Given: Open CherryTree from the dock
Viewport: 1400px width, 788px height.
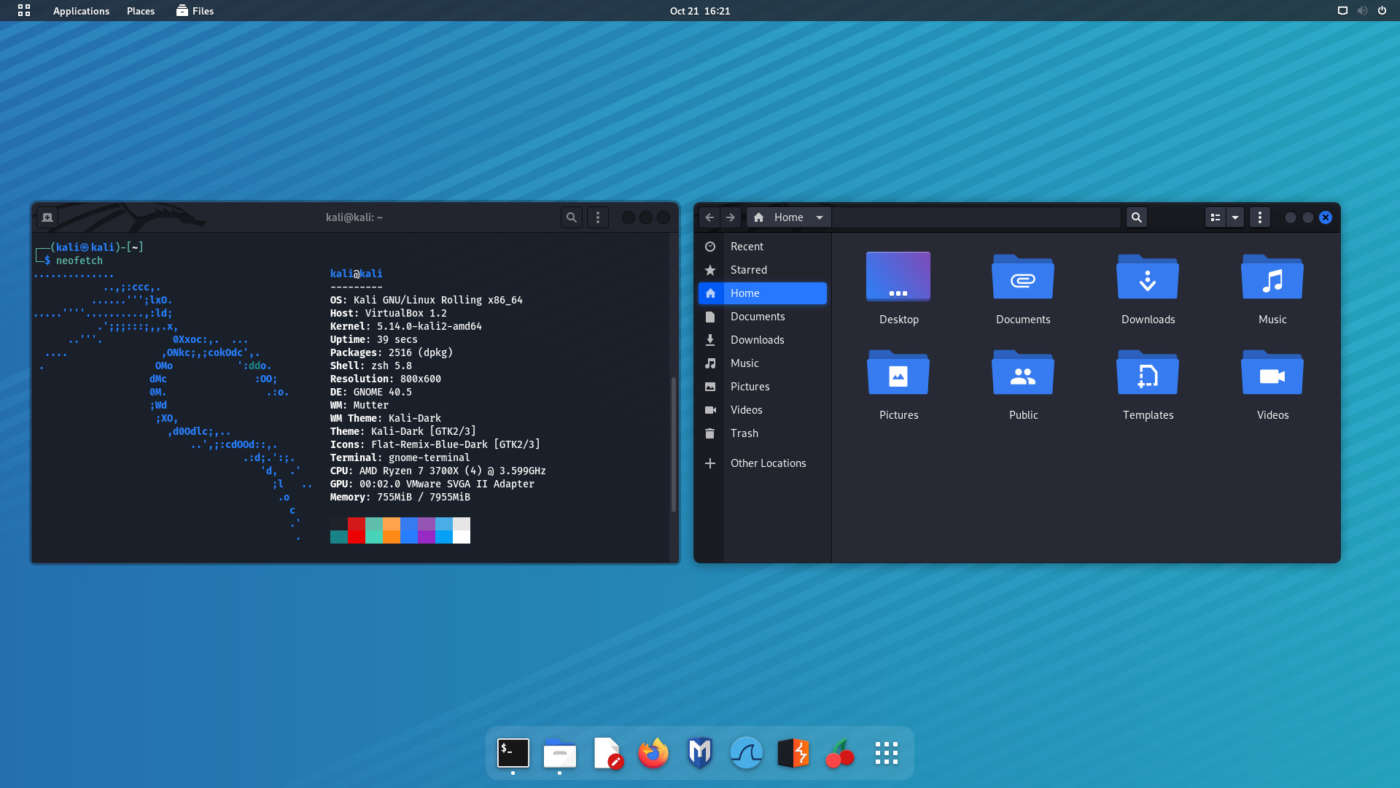Looking at the screenshot, I should (x=839, y=753).
